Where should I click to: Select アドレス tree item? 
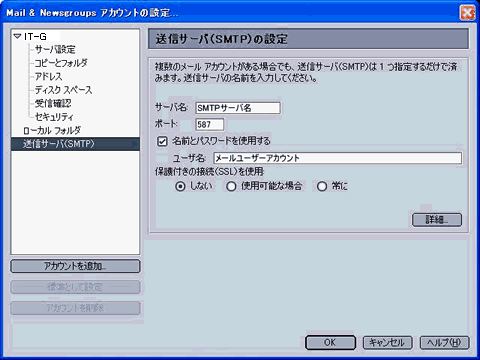tap(49, 76)
